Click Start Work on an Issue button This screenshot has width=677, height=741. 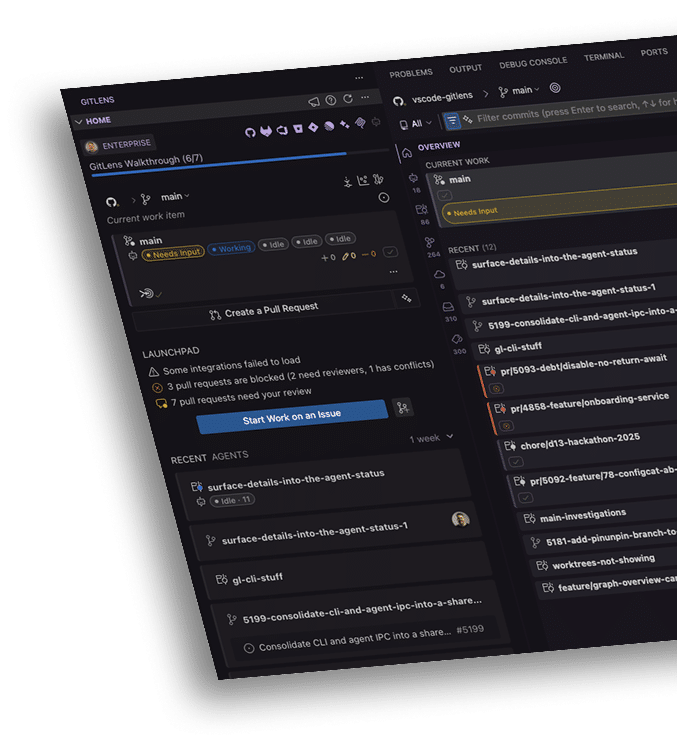click(292, 417)
